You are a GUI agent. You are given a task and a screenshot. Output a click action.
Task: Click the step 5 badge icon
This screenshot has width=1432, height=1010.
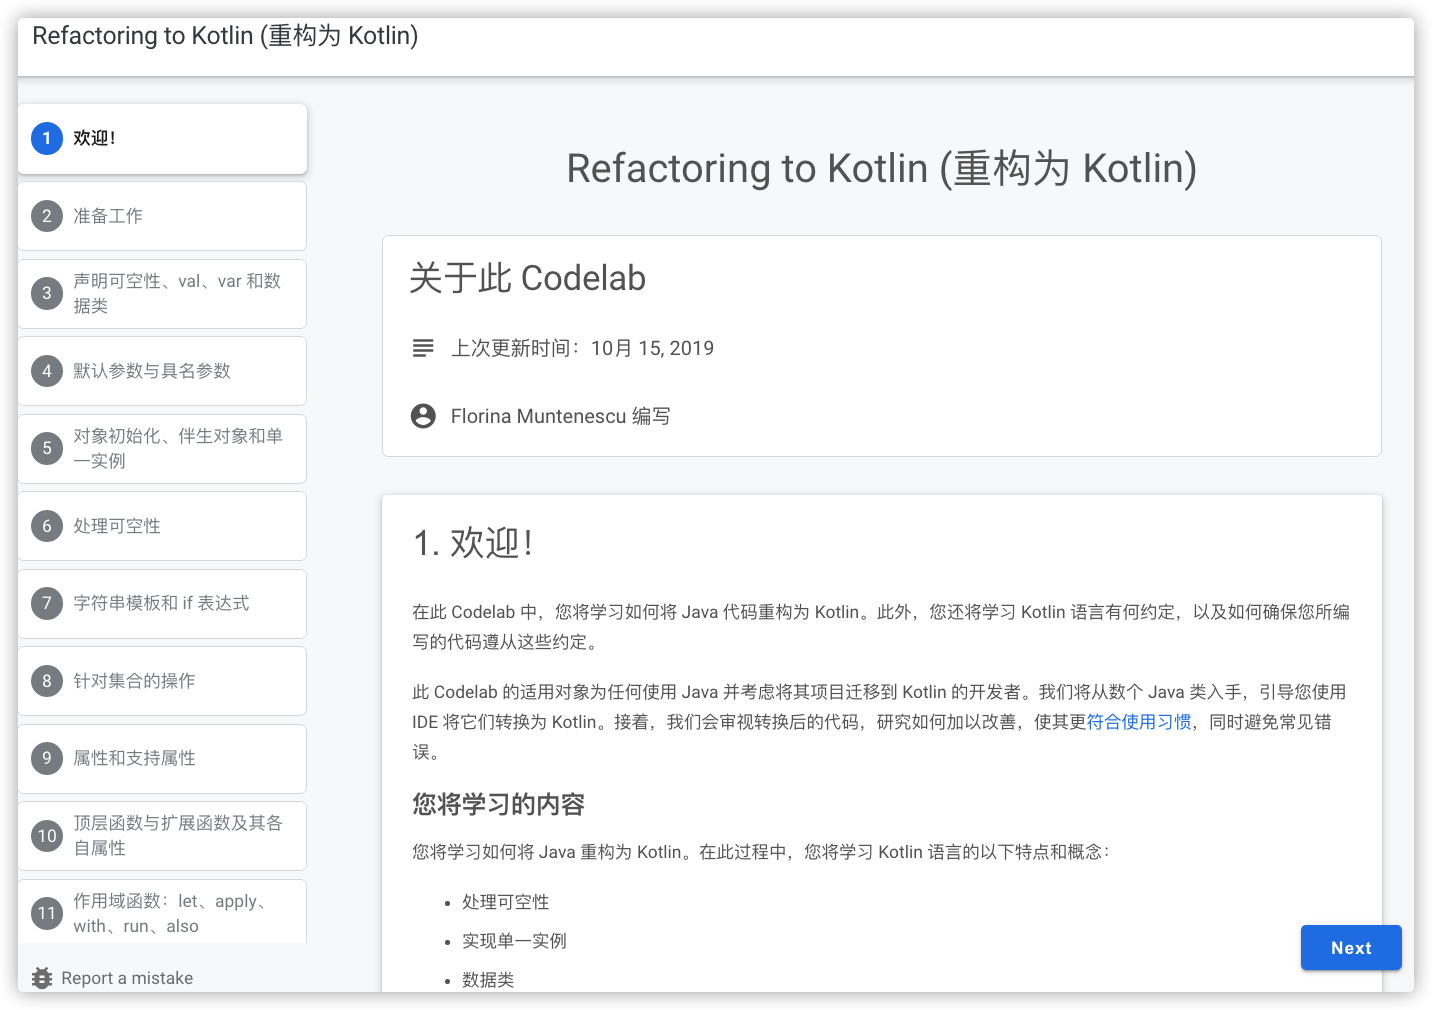point(47,449)
